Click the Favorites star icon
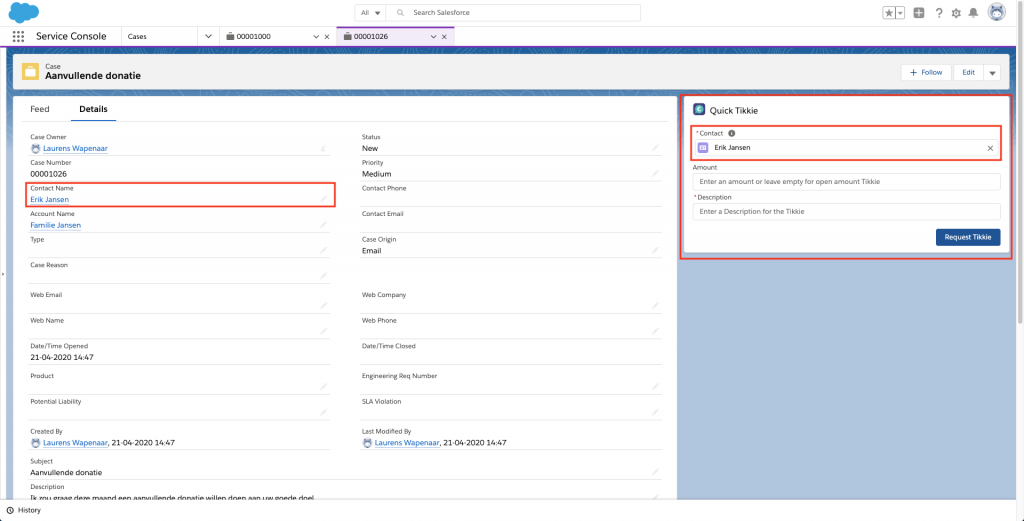Viewport: 1024px width, 521px height. coord(888,13)
